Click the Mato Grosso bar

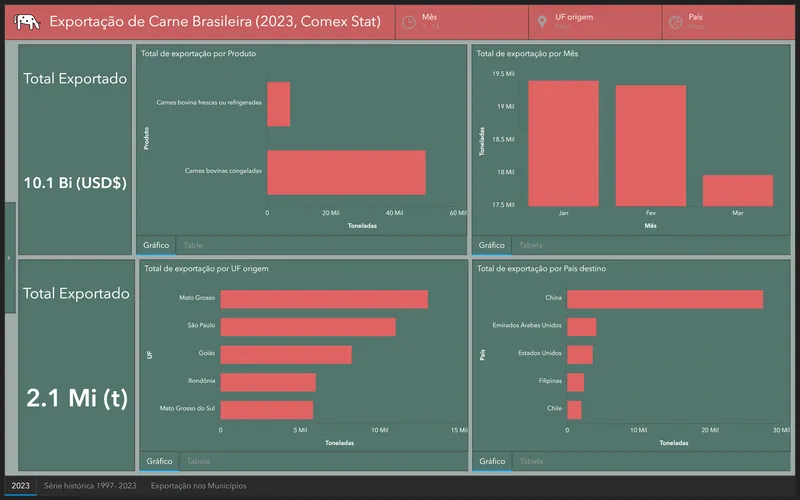pyautogui.click(x=324, y=299)
